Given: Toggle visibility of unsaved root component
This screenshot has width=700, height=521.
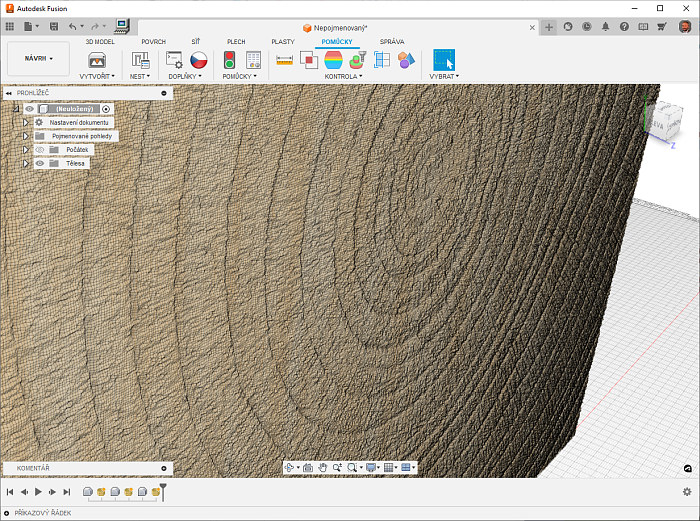Looking at the screenshot, I should tap(29, 108).
